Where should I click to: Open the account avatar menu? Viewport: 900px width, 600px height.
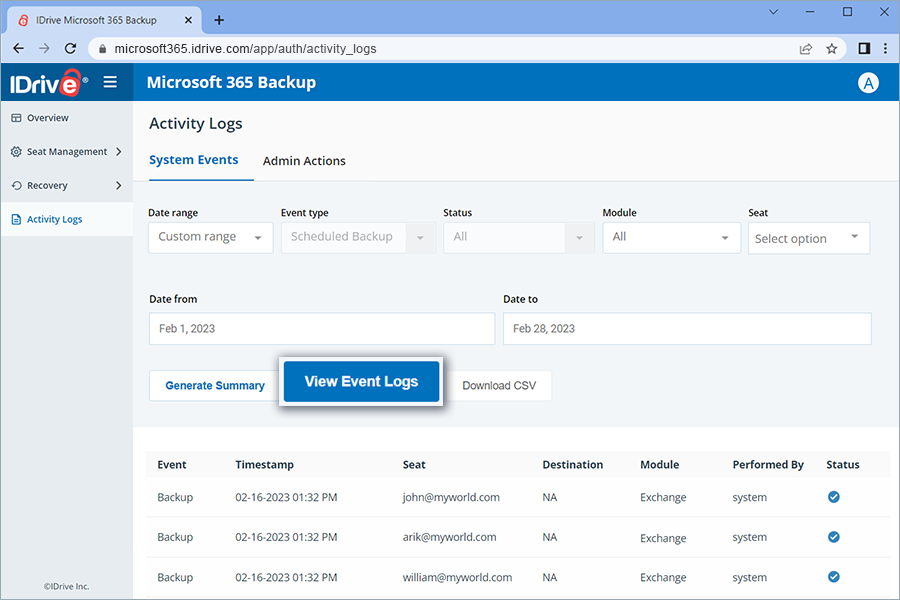(x=868, y=82)
